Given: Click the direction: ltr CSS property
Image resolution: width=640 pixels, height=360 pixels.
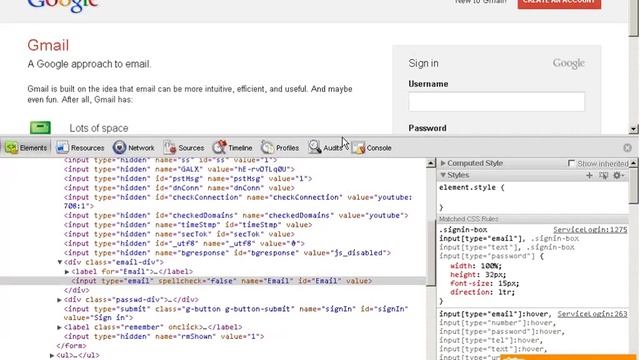Looking at the screenshot, I should point(482,292).
